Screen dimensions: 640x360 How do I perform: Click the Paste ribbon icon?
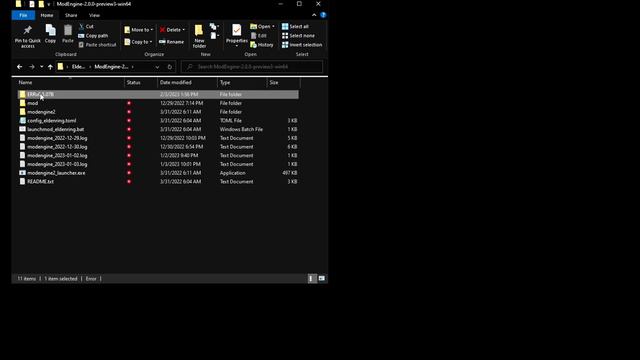coord(68,34)
